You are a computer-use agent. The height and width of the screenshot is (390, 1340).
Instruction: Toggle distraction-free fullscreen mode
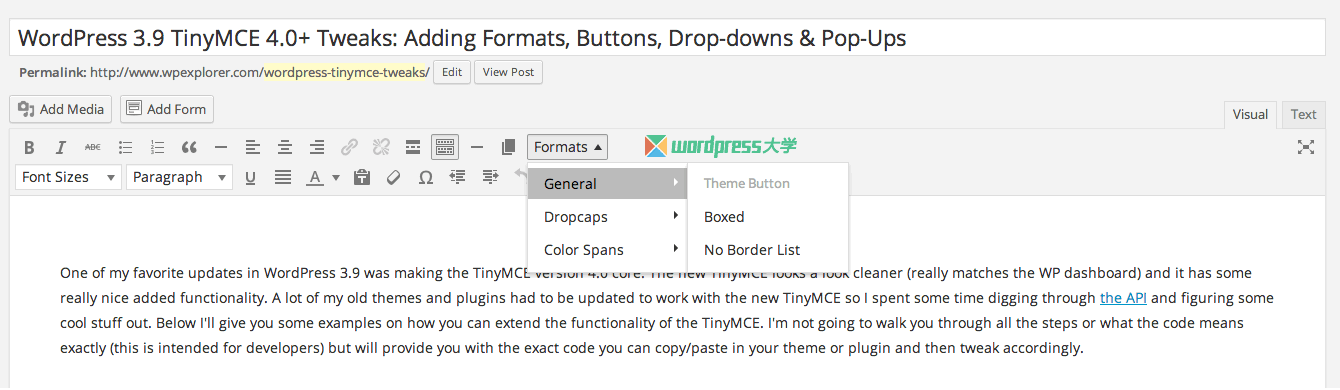[1305, 147]
